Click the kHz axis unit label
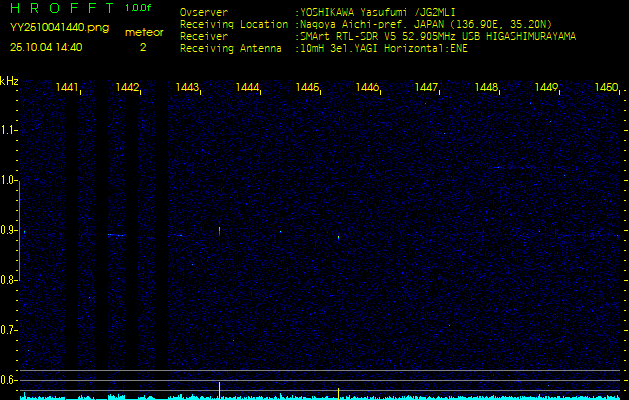Image resolution: width=629 pixels, height=400 pixels. (9, 81)
